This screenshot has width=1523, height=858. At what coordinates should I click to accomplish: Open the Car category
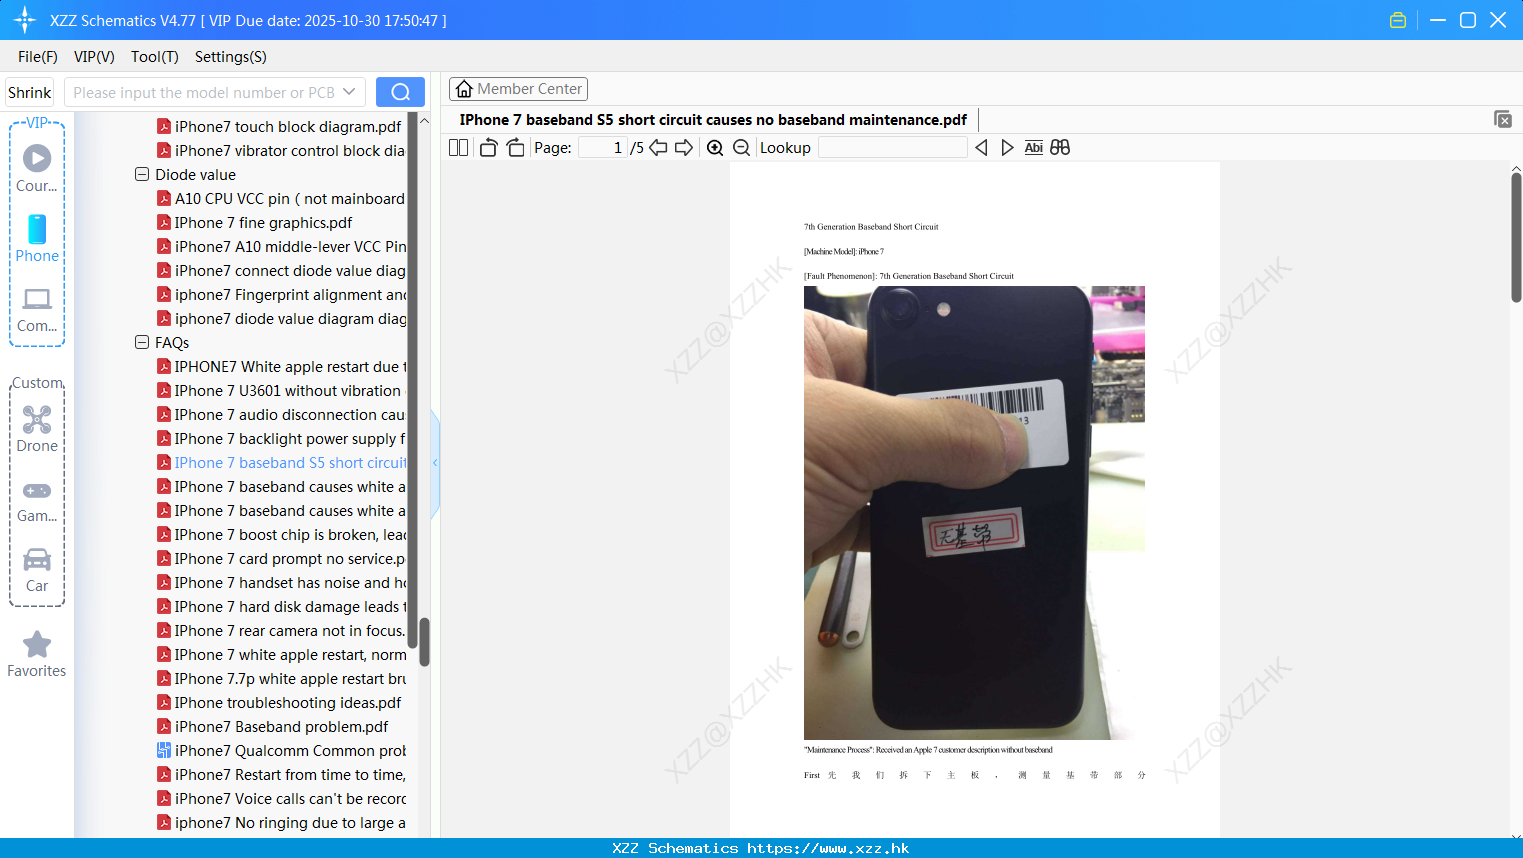[37, 570]
